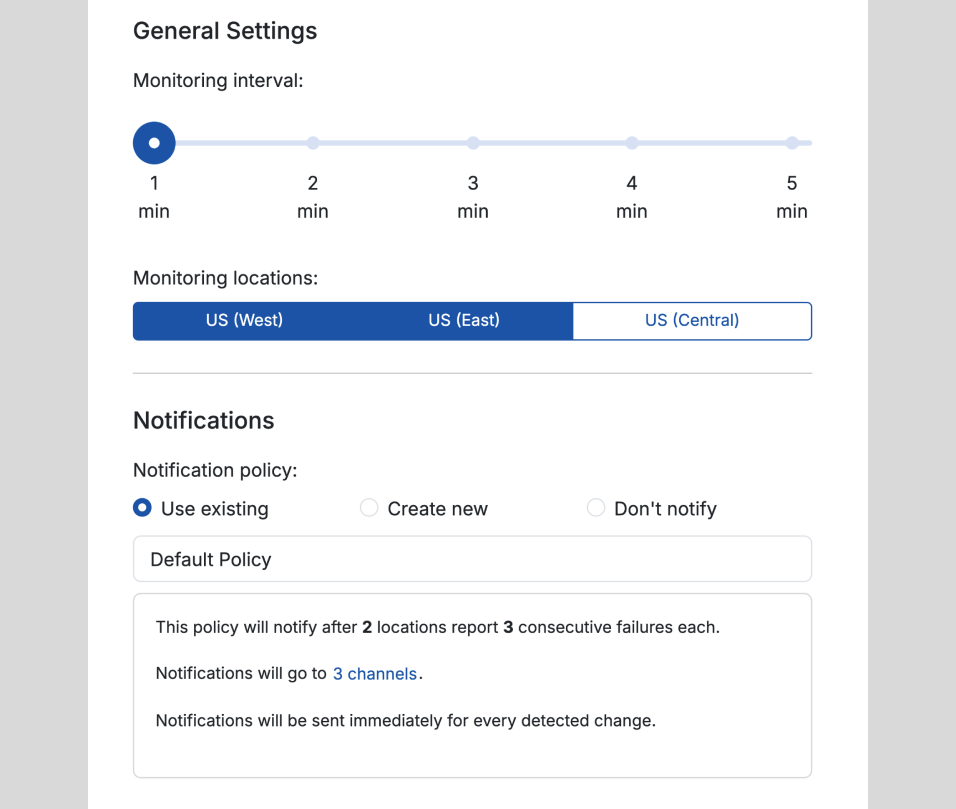Select the Use existing radio button
The height and width of the screenshot is (809, 956).
(x=142, y=508)
